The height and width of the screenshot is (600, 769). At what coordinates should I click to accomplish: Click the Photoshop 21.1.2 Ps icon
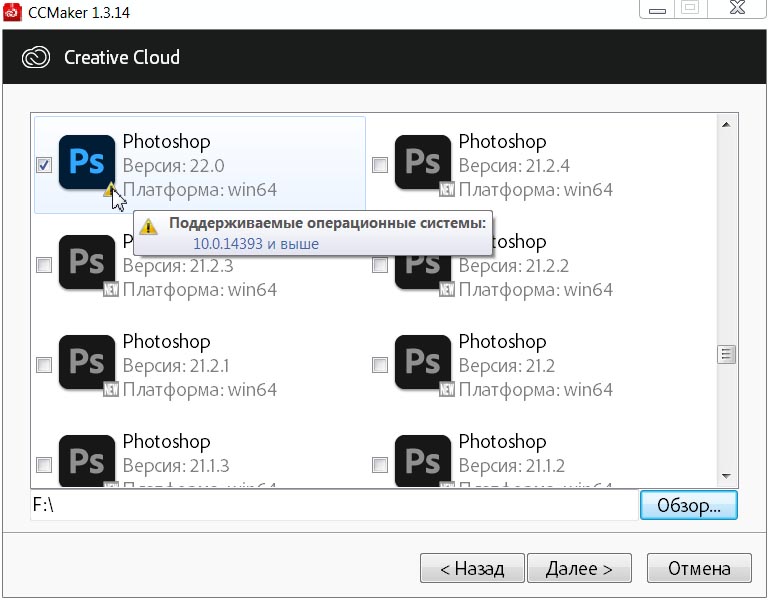[x=423, y=460]
